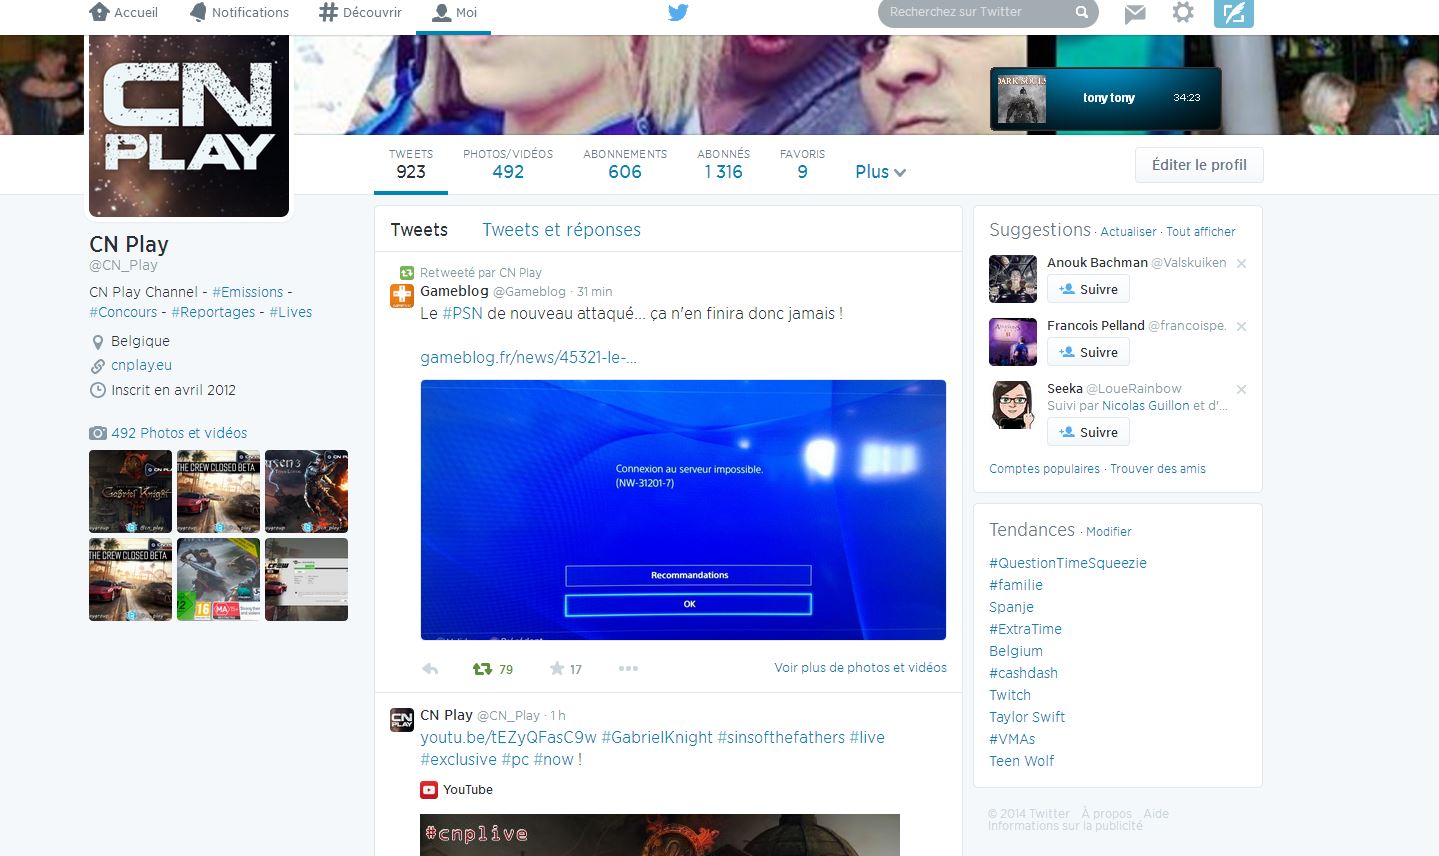Reply to the Gameblog tweet
The height and width of the screenshot is (856, 1439).
(430, 669)
